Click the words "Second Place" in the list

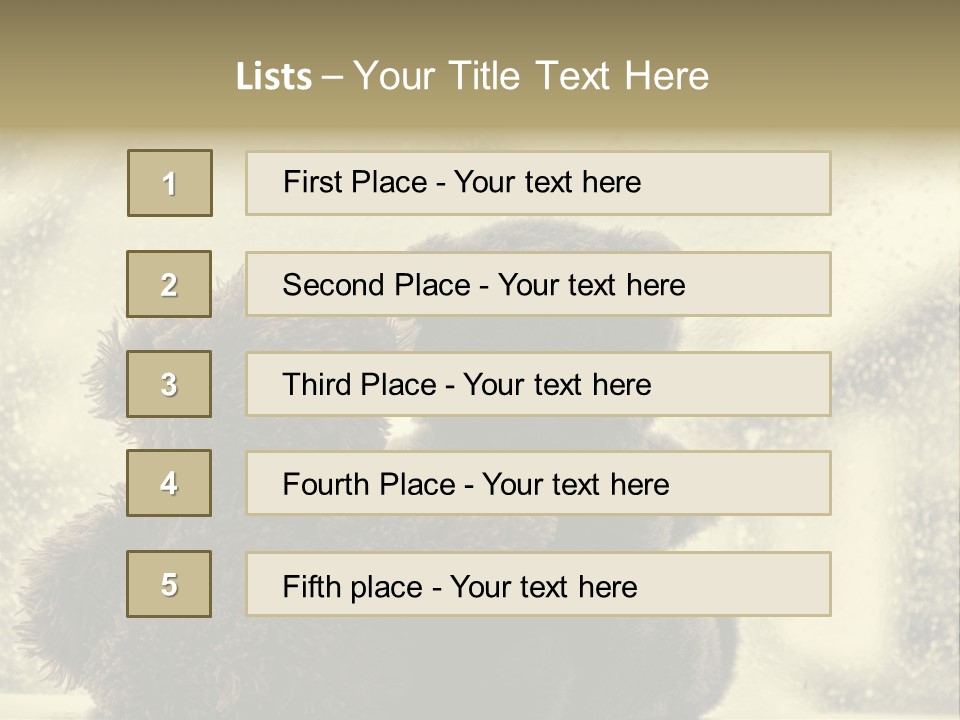point(376,285)
